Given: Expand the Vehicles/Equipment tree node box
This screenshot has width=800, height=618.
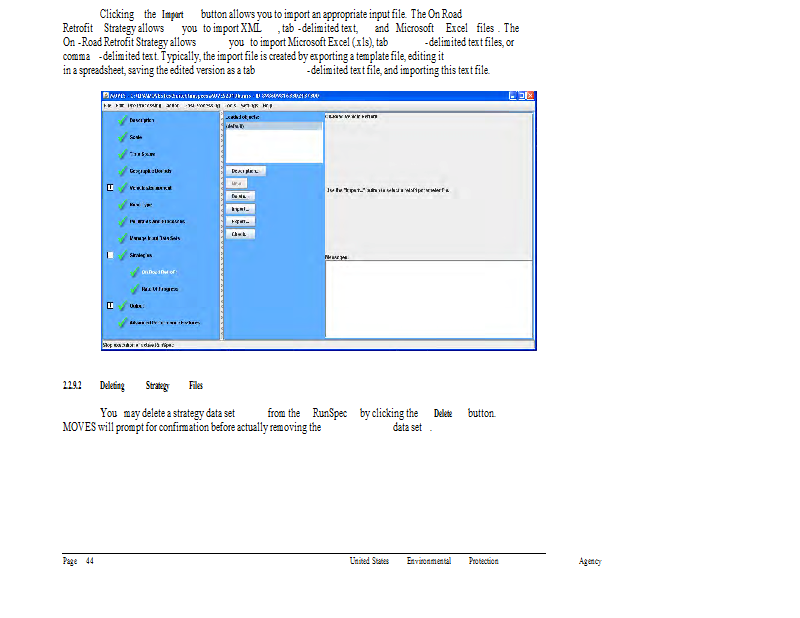Looking at the screenshot, I should point(110,188).
